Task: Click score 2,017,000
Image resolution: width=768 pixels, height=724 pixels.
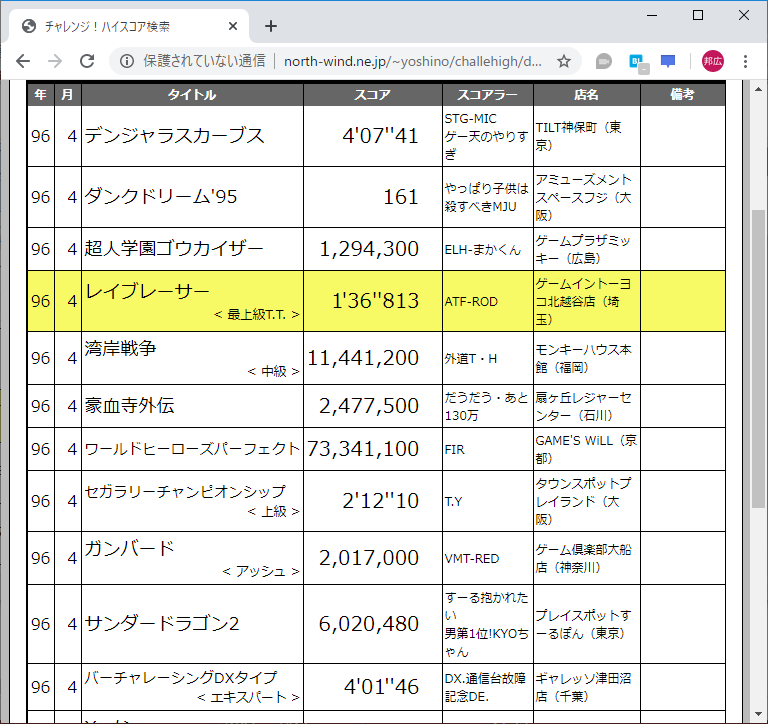Action: point(369,558)
